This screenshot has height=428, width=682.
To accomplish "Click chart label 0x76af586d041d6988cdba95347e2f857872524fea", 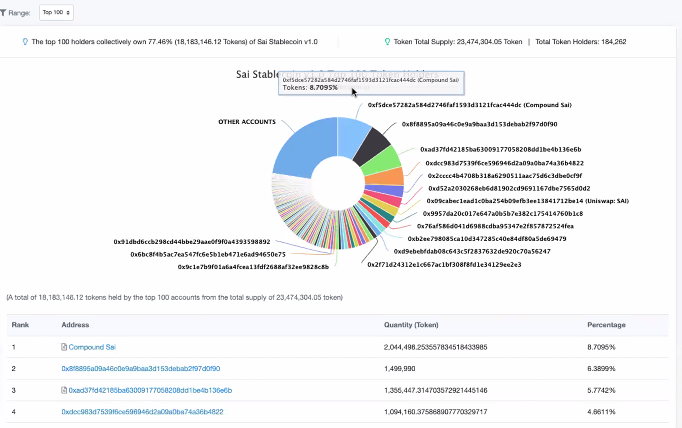I will pyautogui.click(x=495, y=226).
